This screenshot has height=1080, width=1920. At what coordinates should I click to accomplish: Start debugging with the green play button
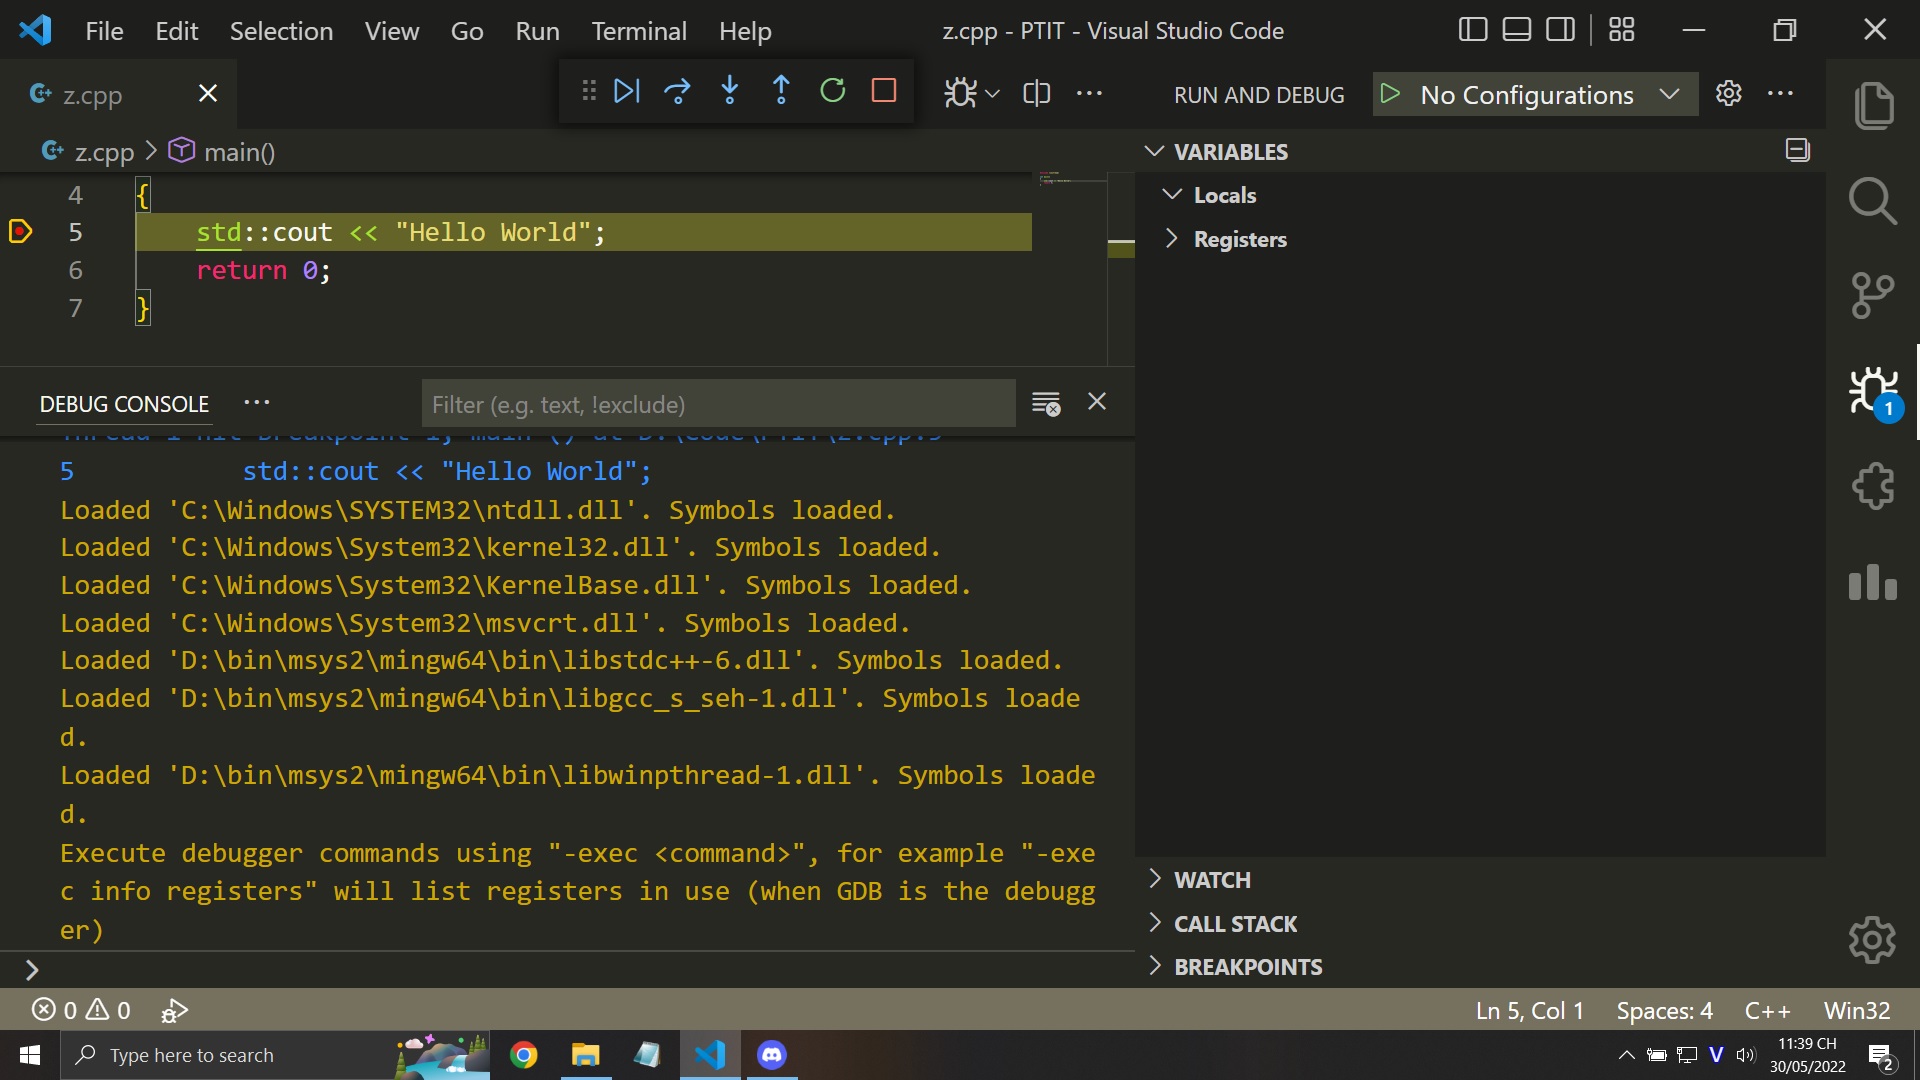pos(1390,94)
